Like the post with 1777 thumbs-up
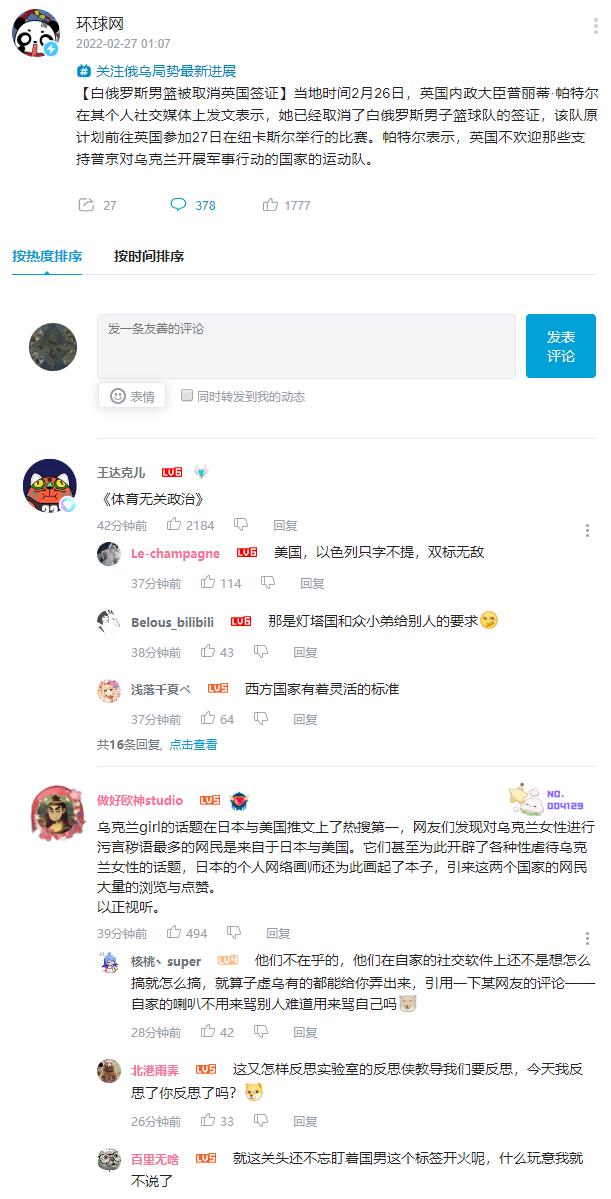Viewport: 611px width, 1199px height. click(x=270, y=204)
